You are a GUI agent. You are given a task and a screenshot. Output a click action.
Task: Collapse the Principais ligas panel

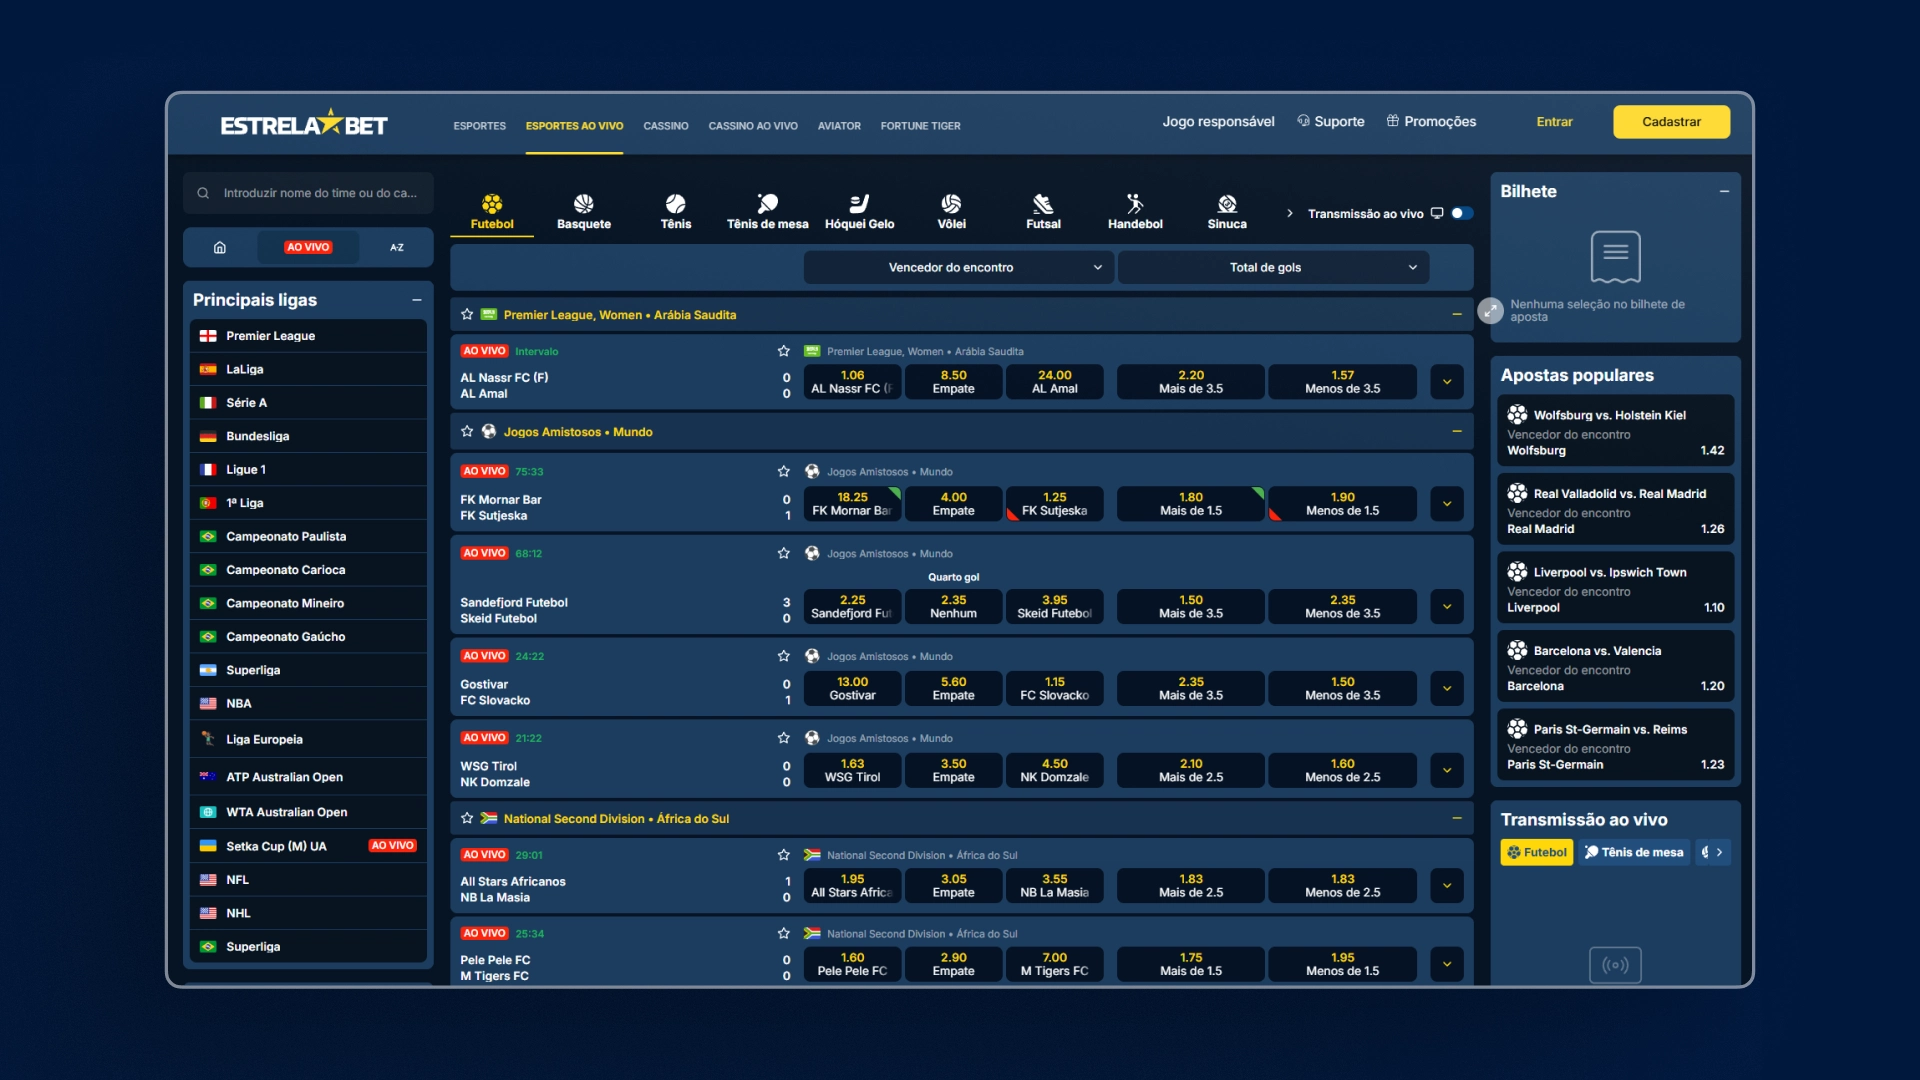(x=417, y=300)
